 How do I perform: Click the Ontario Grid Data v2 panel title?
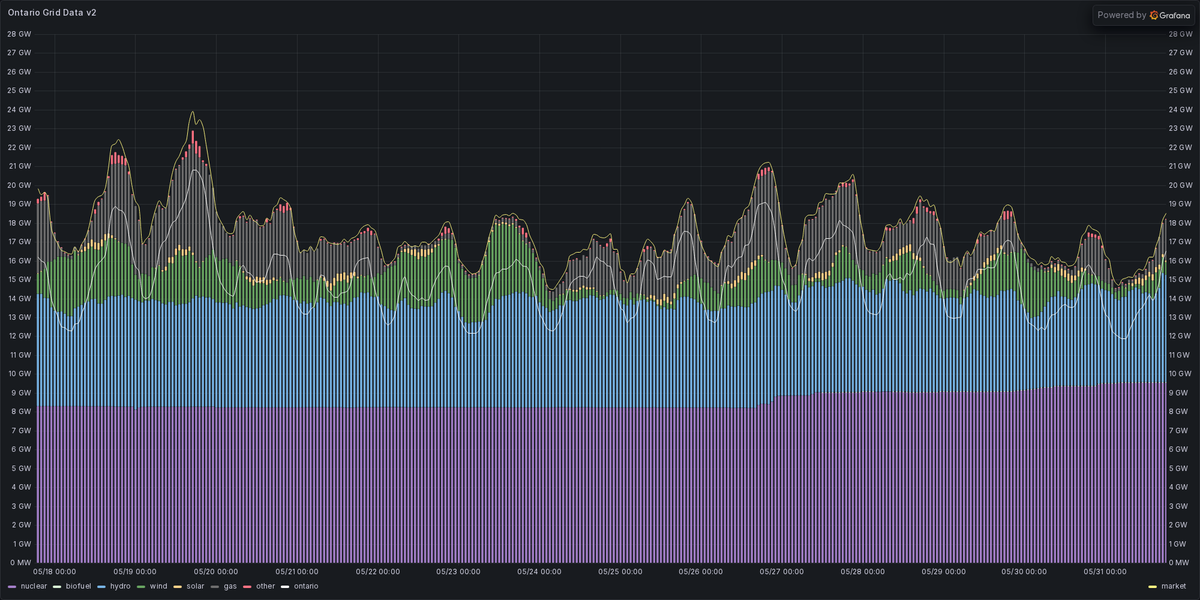point(52,13)
